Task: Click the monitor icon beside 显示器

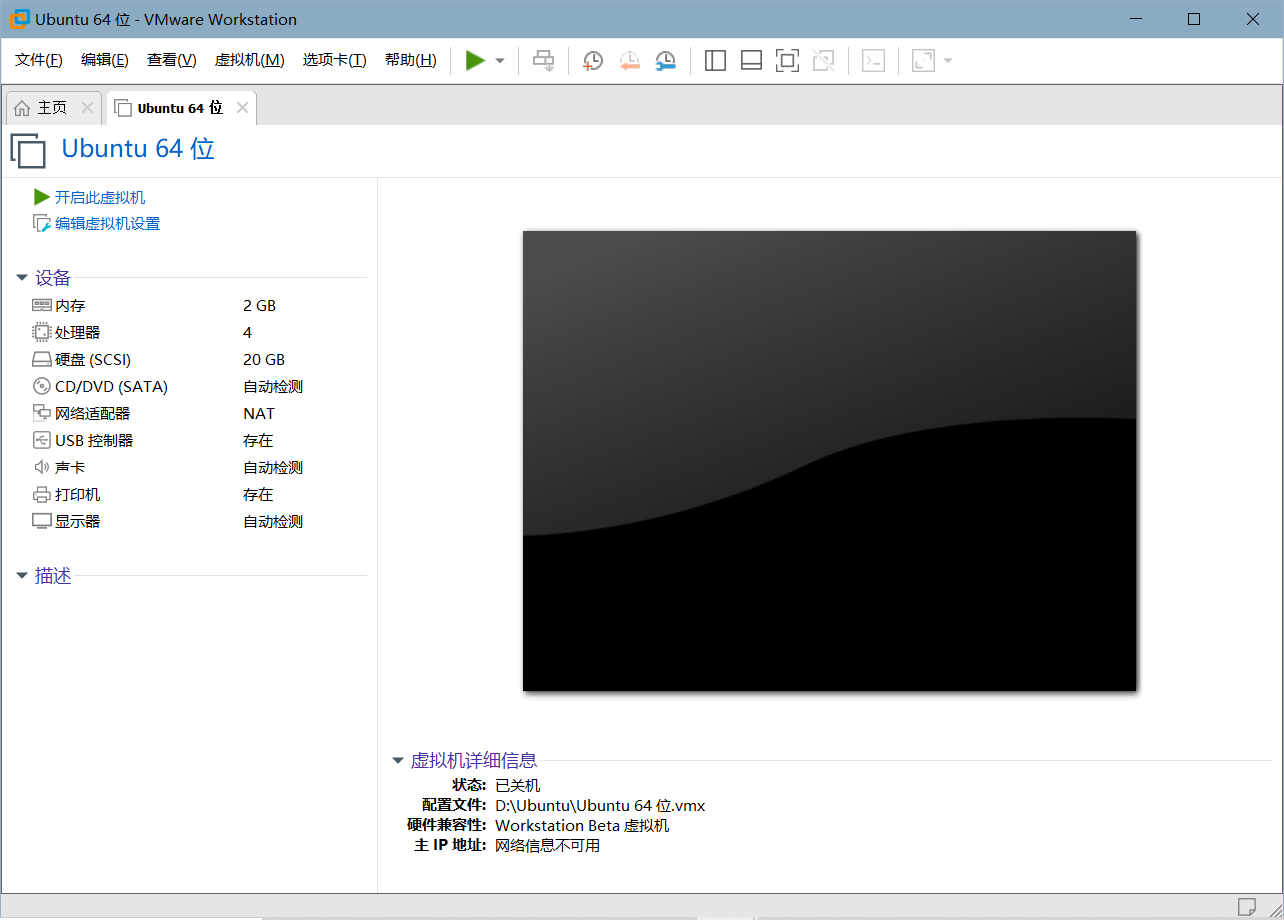Action: [41, 521]
